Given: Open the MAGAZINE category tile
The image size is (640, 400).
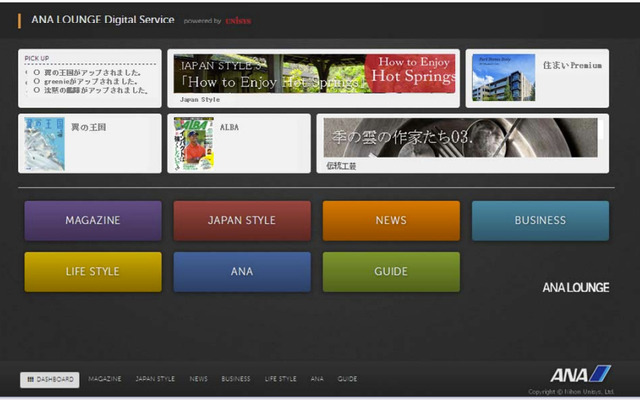Looking at the screenshot, I should (93, 220).
